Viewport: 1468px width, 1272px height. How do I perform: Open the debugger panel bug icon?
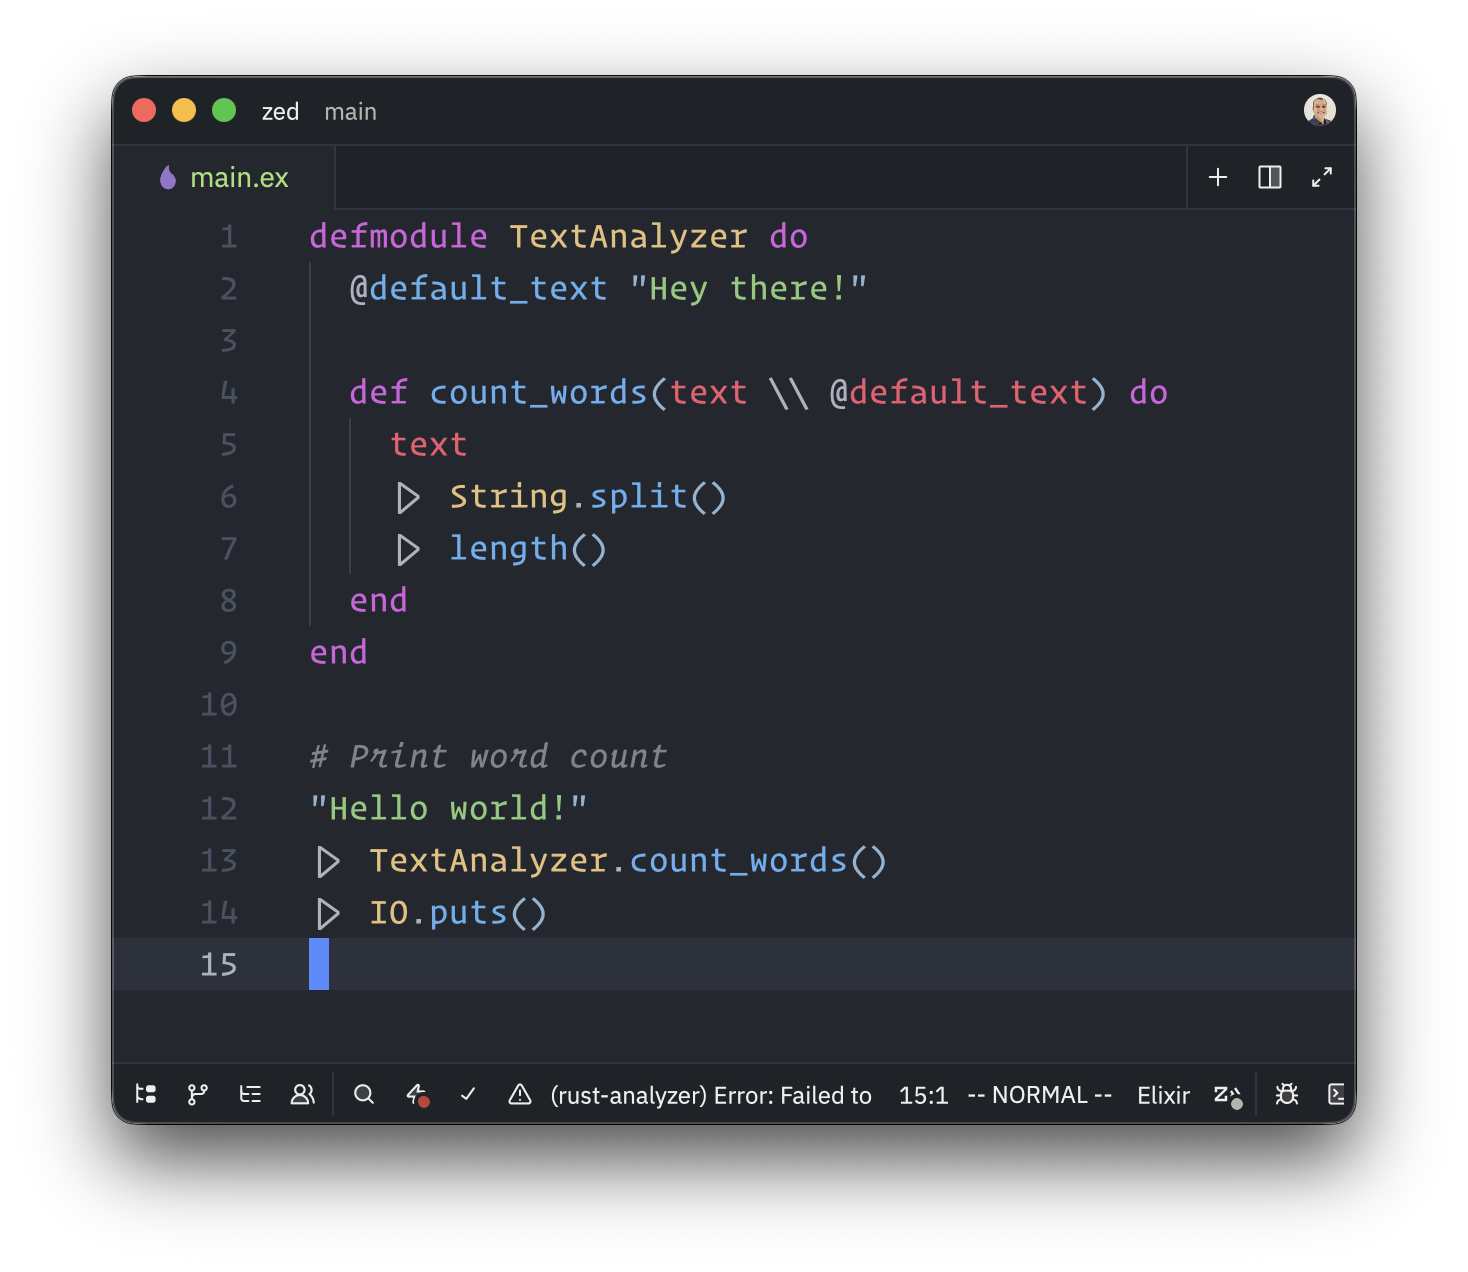(1287, 1094)
